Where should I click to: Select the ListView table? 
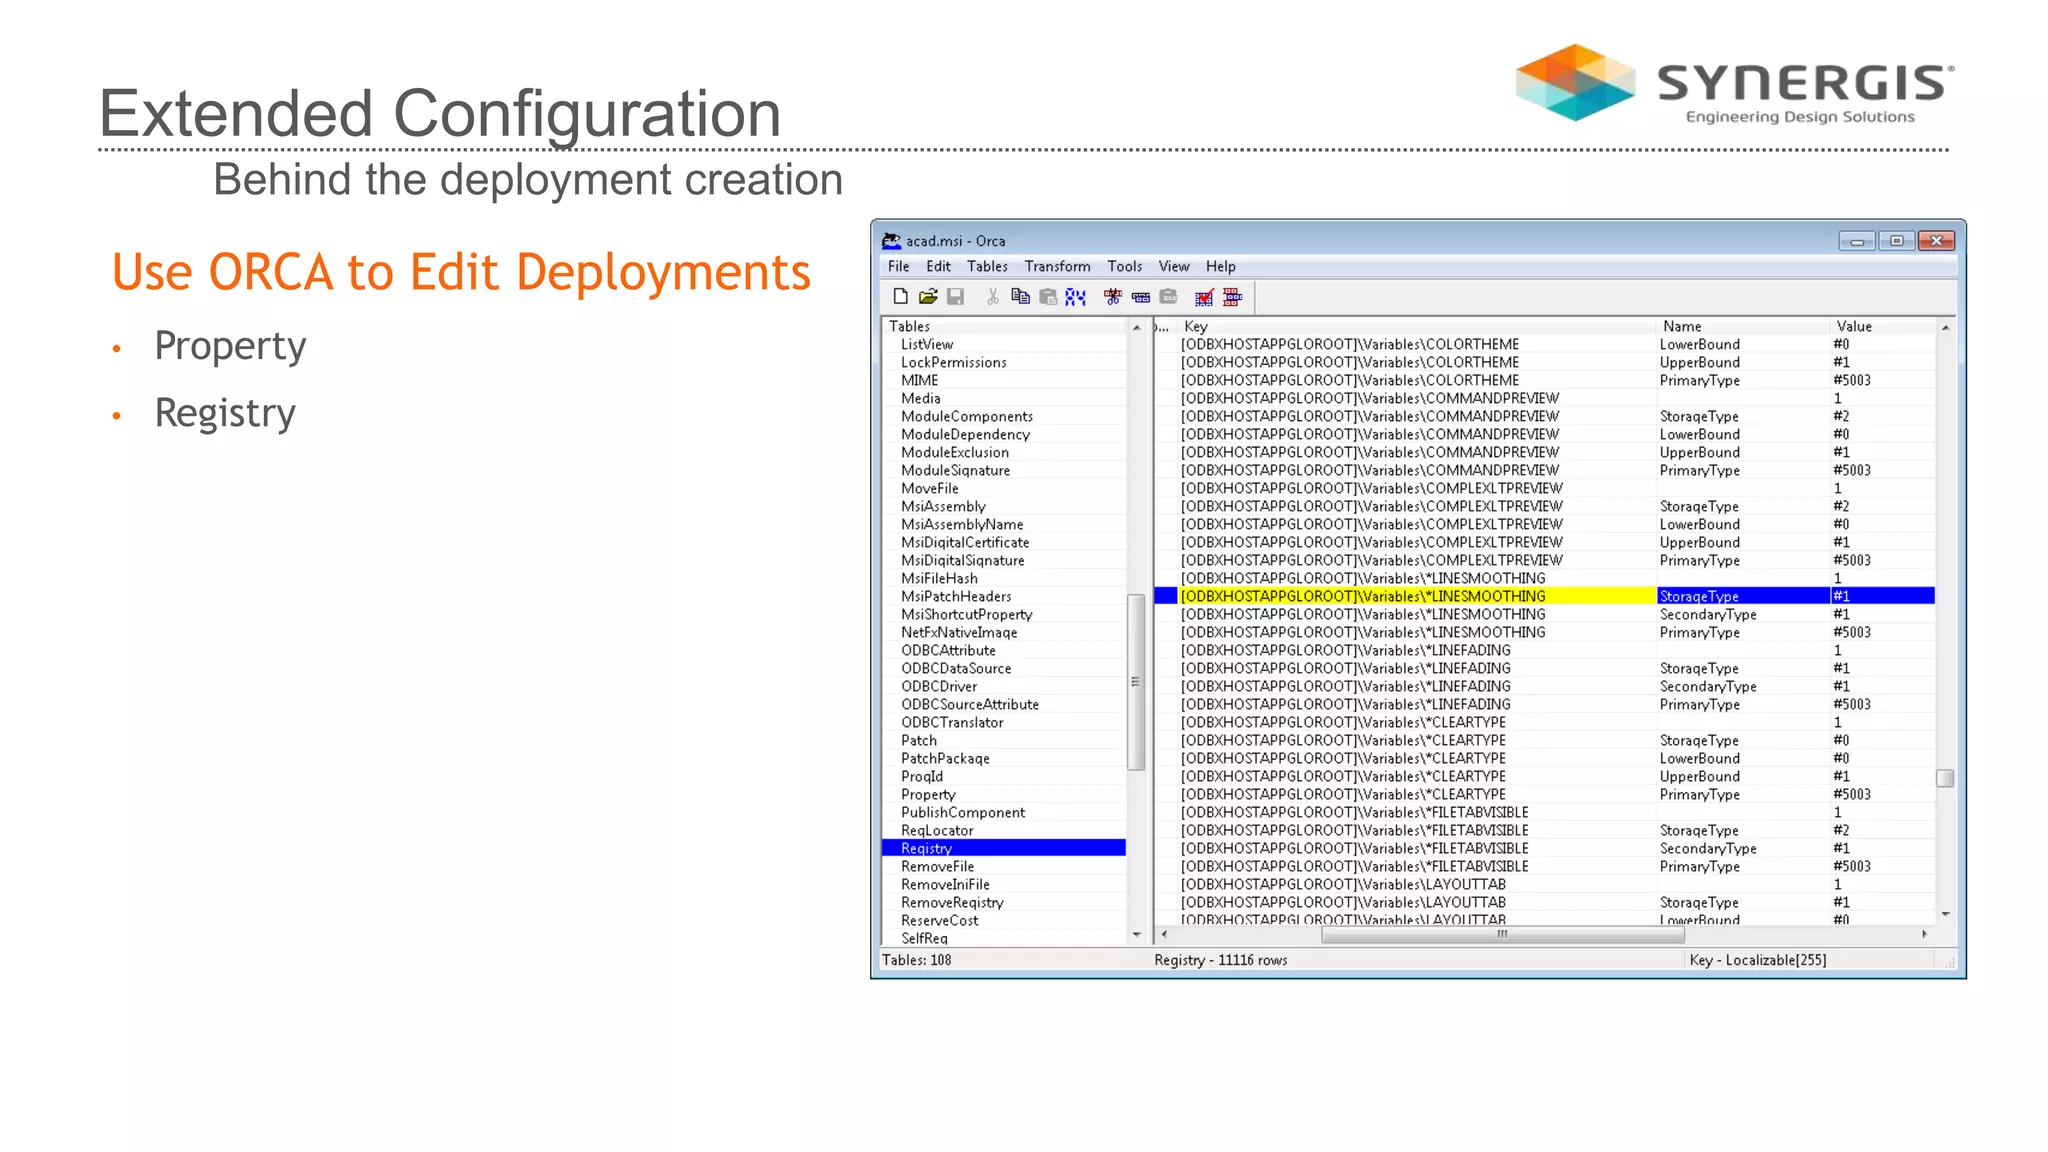click(927, 344)
